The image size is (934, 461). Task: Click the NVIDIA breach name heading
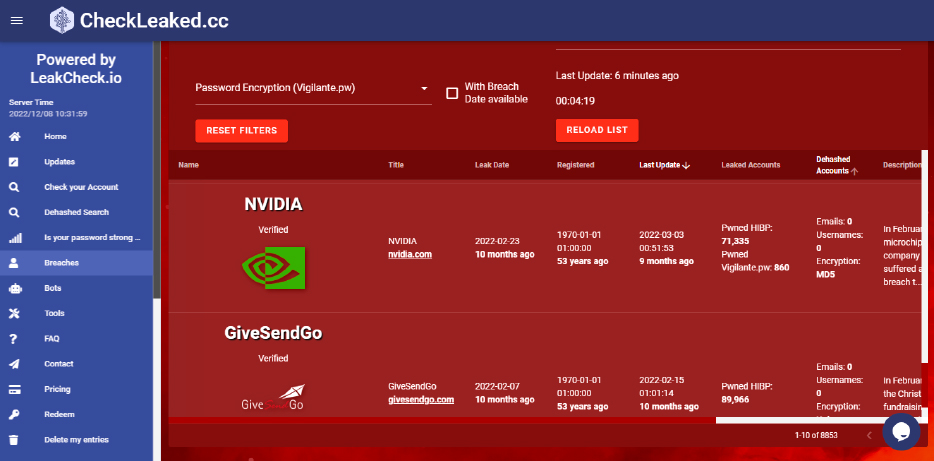click(x=273, y=204)
